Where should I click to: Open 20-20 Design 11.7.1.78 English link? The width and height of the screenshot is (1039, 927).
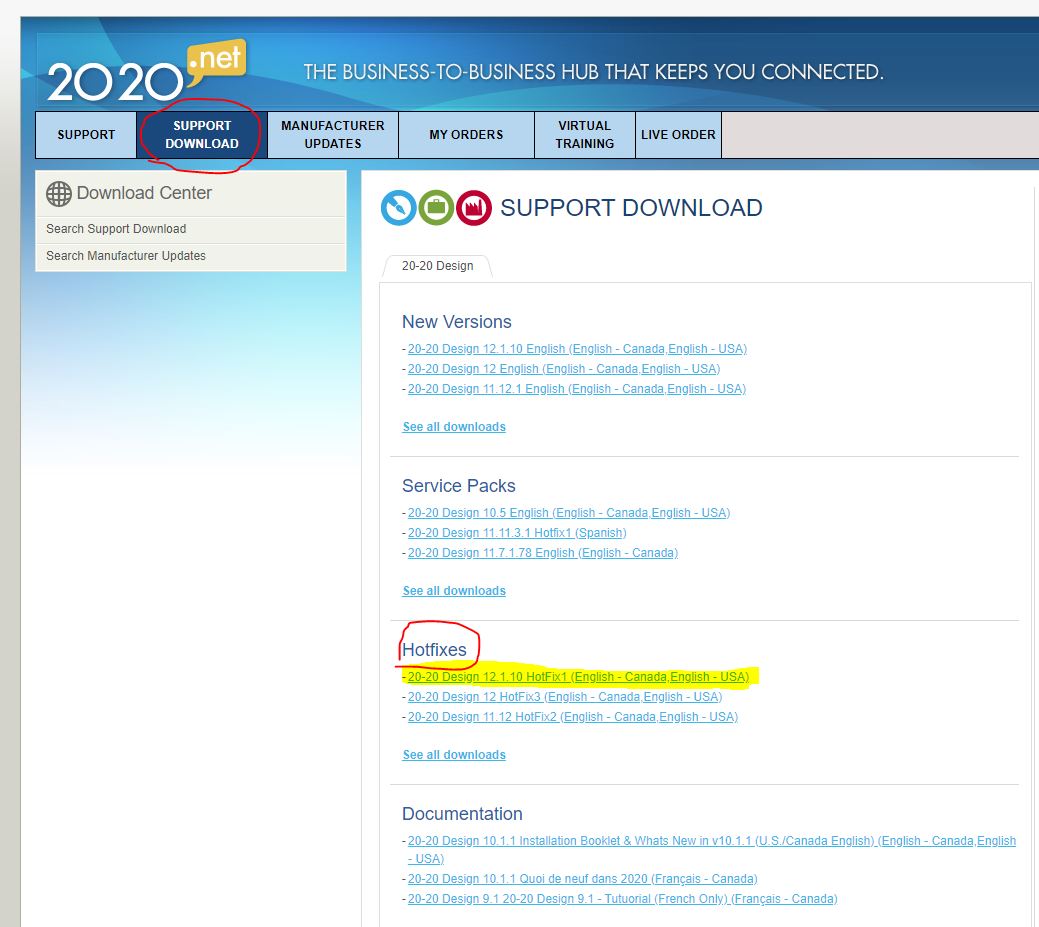pyautogui.click(x=543, y=553)
